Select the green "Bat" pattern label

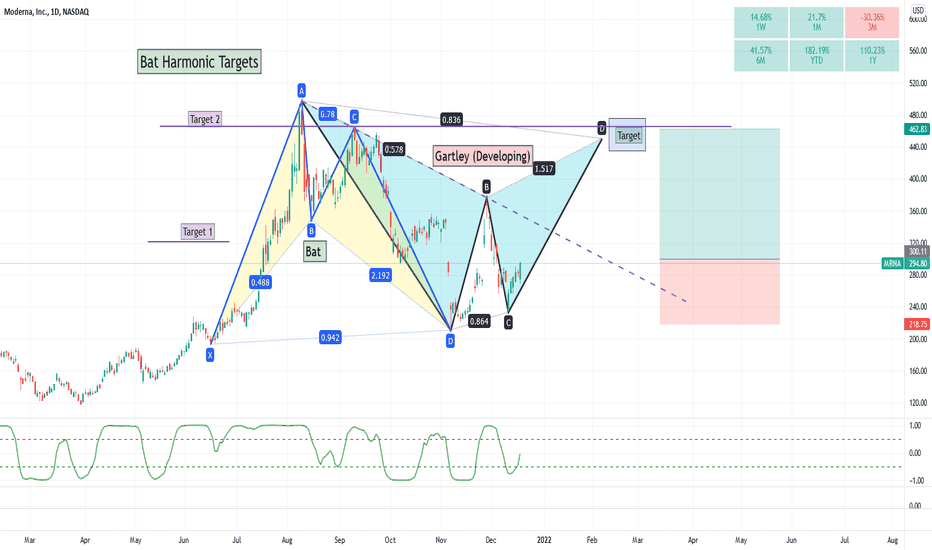pos(314,252)
